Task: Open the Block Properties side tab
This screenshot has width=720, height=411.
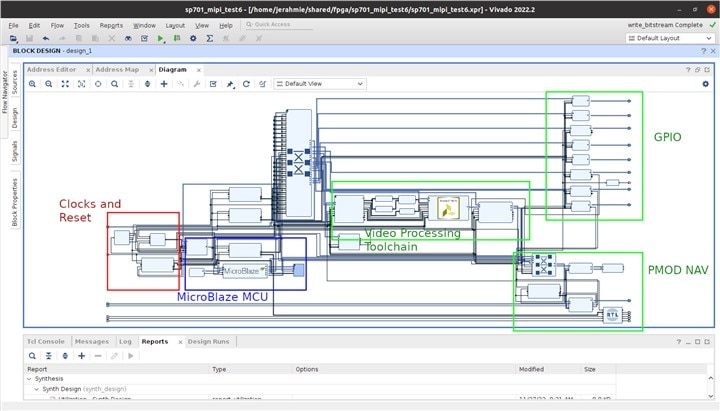Action: (x=15, y=202)
